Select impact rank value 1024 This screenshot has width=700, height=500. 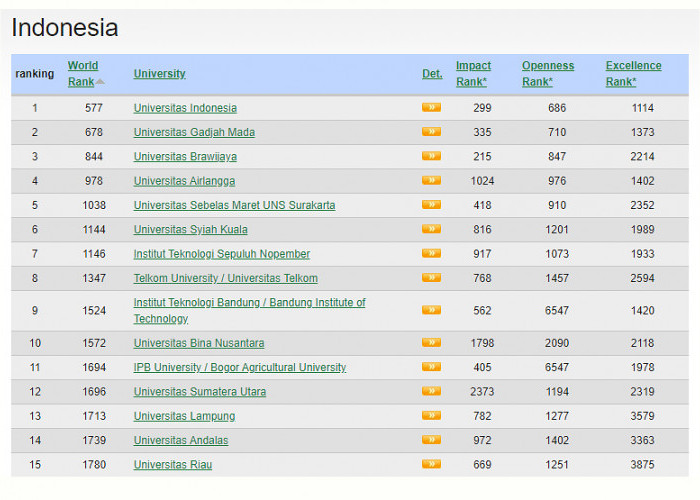click(482, 181)
